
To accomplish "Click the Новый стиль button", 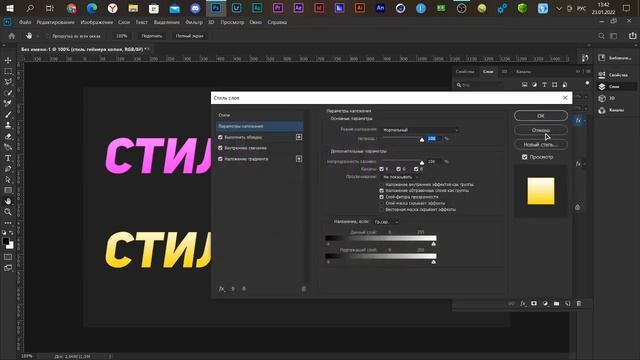I will (541, 144).
